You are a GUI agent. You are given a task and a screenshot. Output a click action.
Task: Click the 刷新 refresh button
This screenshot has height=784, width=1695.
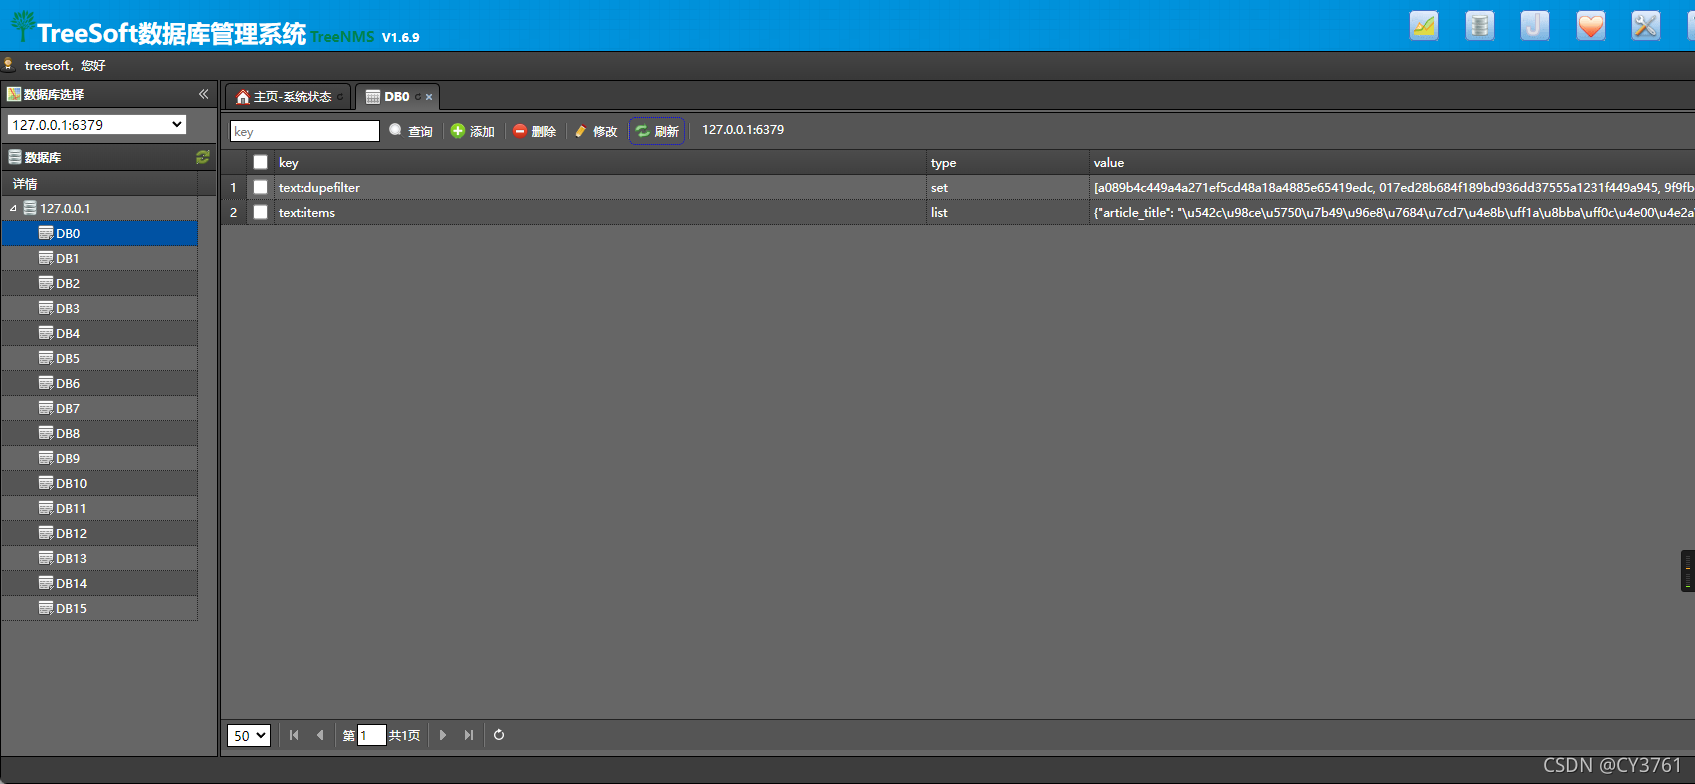point(657,131)
